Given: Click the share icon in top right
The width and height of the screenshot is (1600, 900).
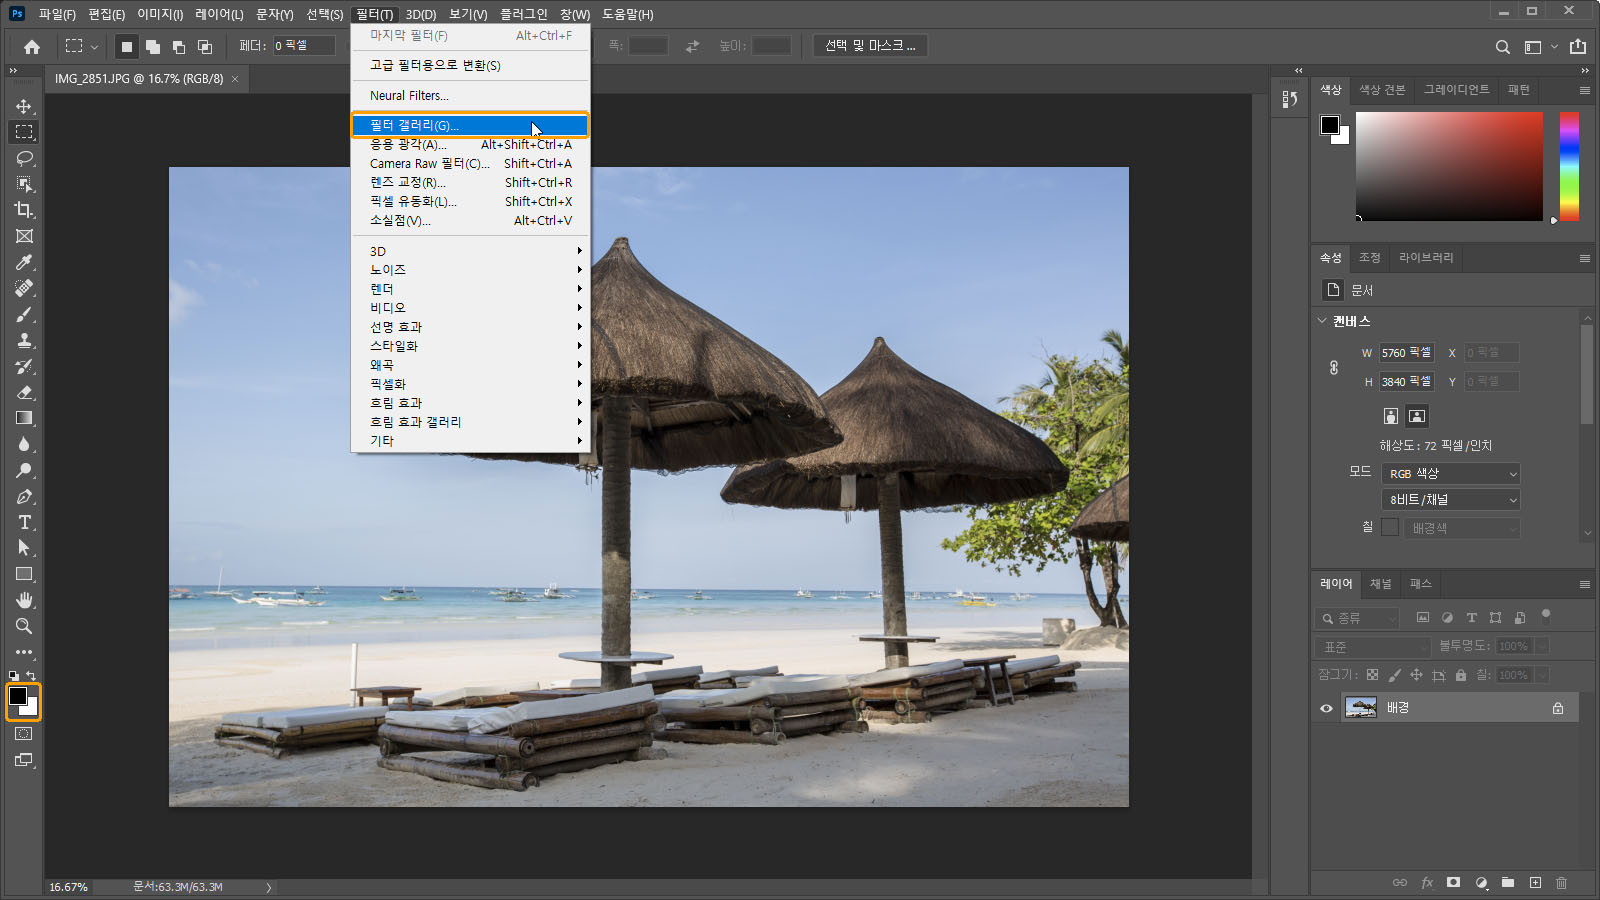Looking at the screenshot, I should [x=1578, y=46].
